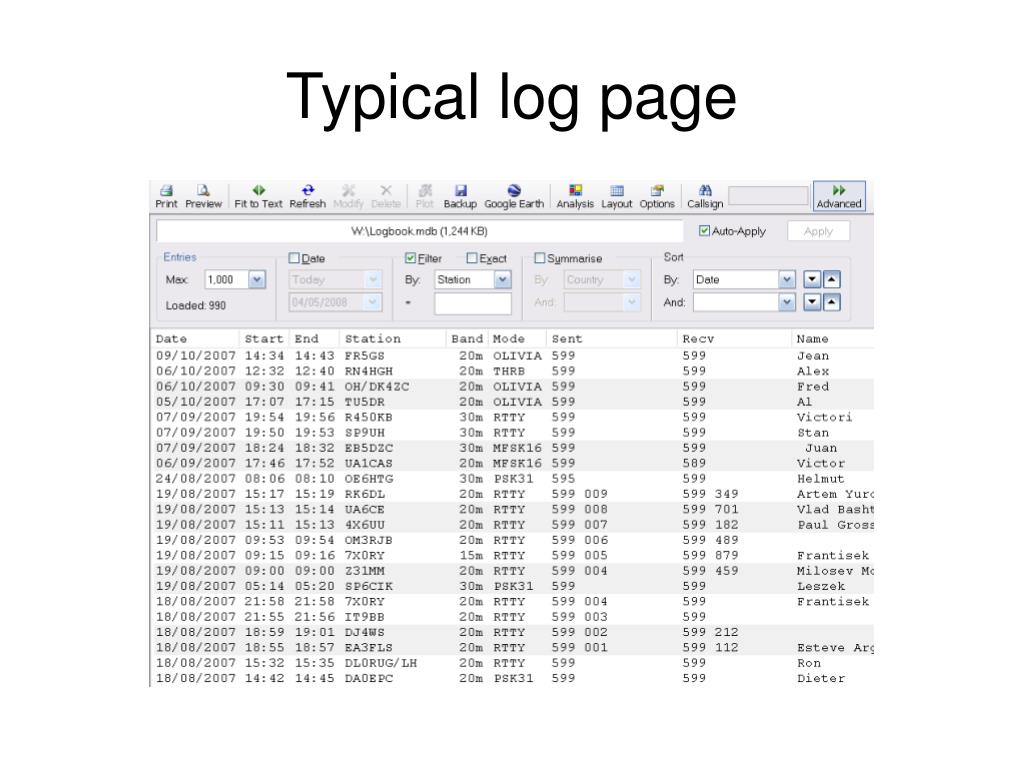Set Sort By to descending arrow
1024x768 pixels.
point(812,280)
